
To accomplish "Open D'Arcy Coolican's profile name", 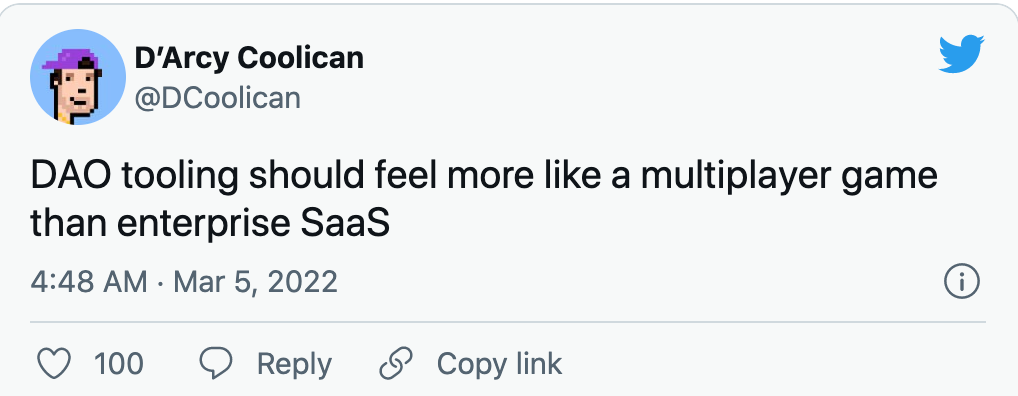I will tap(249, 58).
